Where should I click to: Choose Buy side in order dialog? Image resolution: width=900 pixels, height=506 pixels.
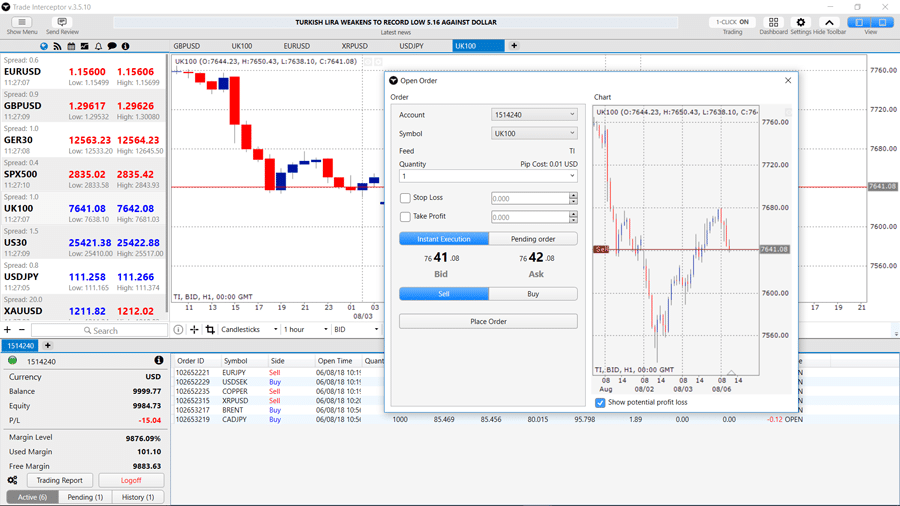pyautogui.click(x=533, y=294)
